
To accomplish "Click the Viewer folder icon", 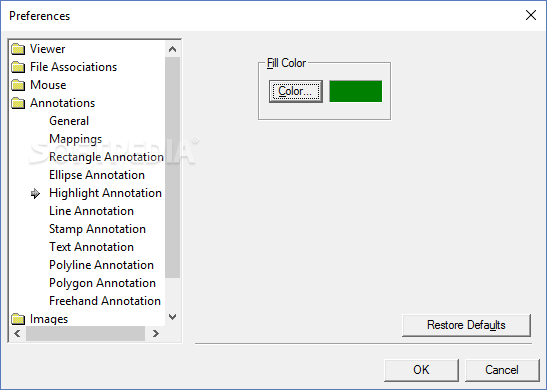I will tap(18, 49).
